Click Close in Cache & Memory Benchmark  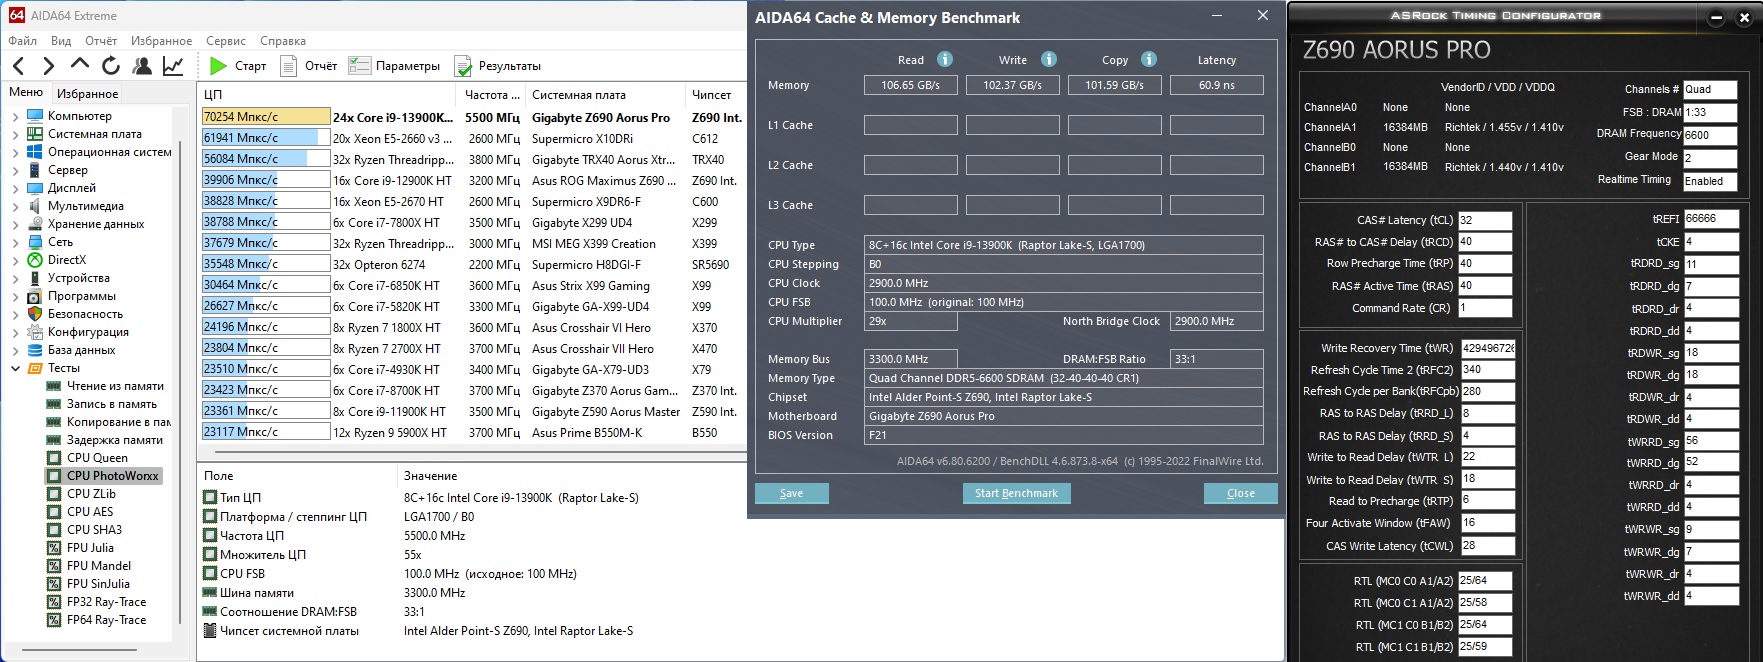point(1241,493)
